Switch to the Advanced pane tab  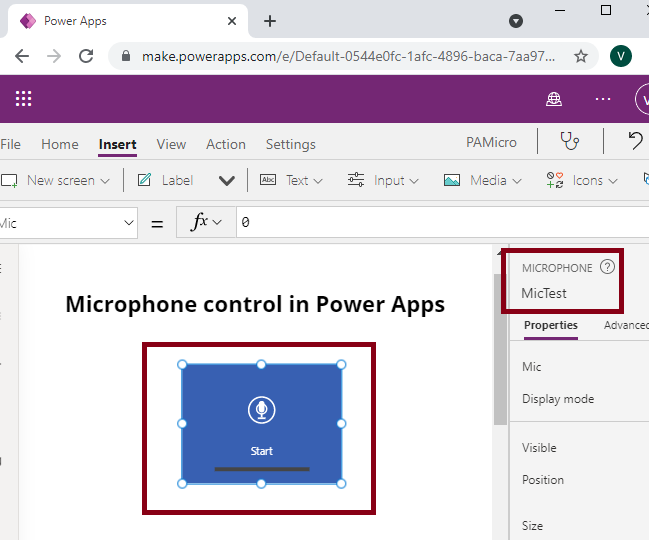(x=626, y=326)
